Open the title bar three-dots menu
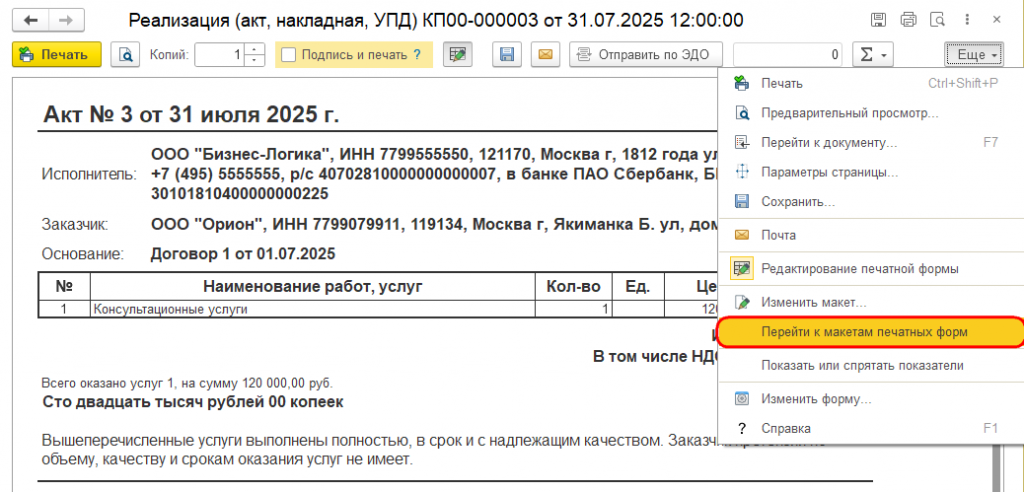The image size is (1024, 492). 968,20
